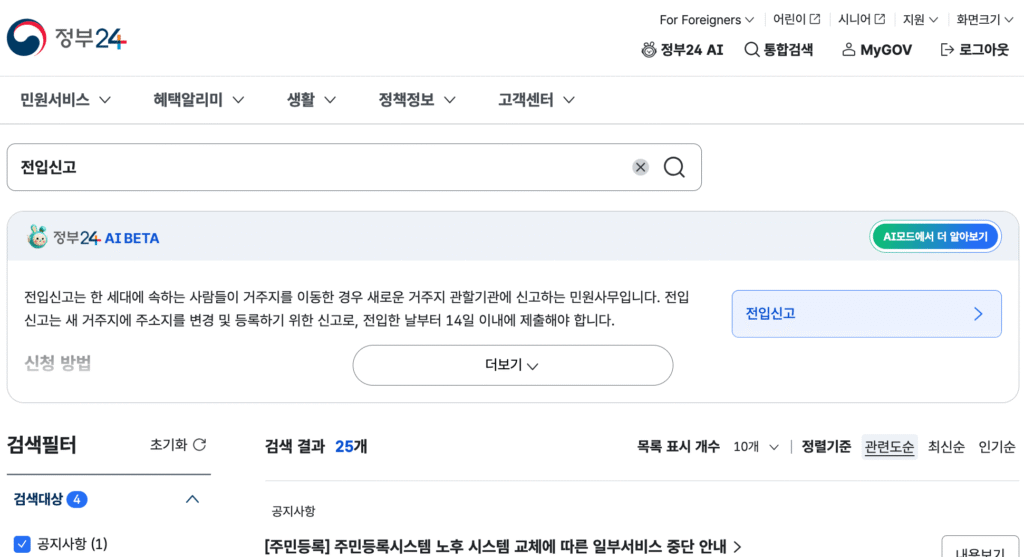Image resolution: width=1024 pixels, height=557 pixels.
Task: Expand the 화면크기 dropdown
Action: coord(985,20)
